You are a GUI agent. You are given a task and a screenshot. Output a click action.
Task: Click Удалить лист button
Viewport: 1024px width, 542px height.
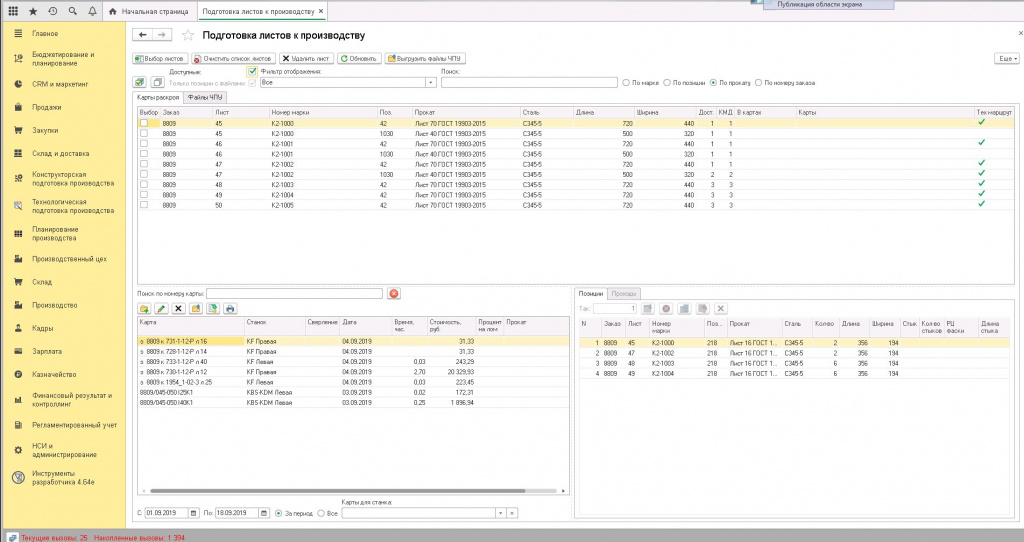pyautogui.click(x=306, y=58)
